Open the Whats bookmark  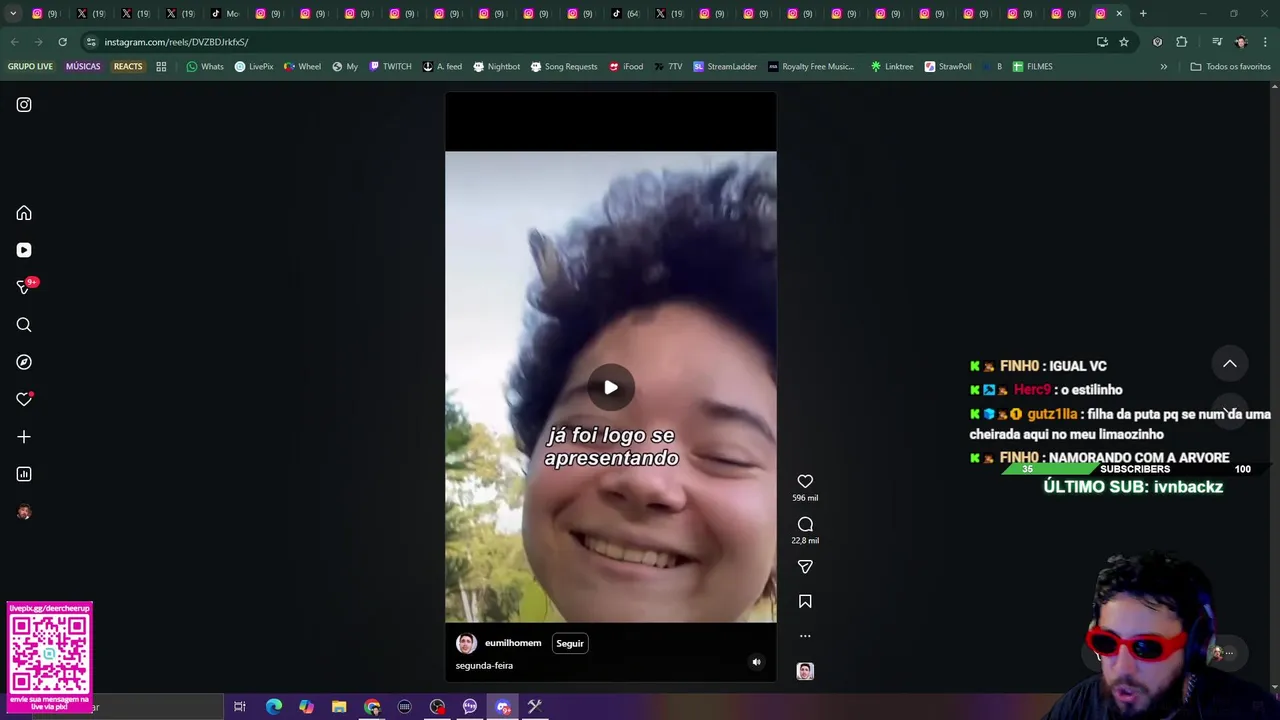205,67
